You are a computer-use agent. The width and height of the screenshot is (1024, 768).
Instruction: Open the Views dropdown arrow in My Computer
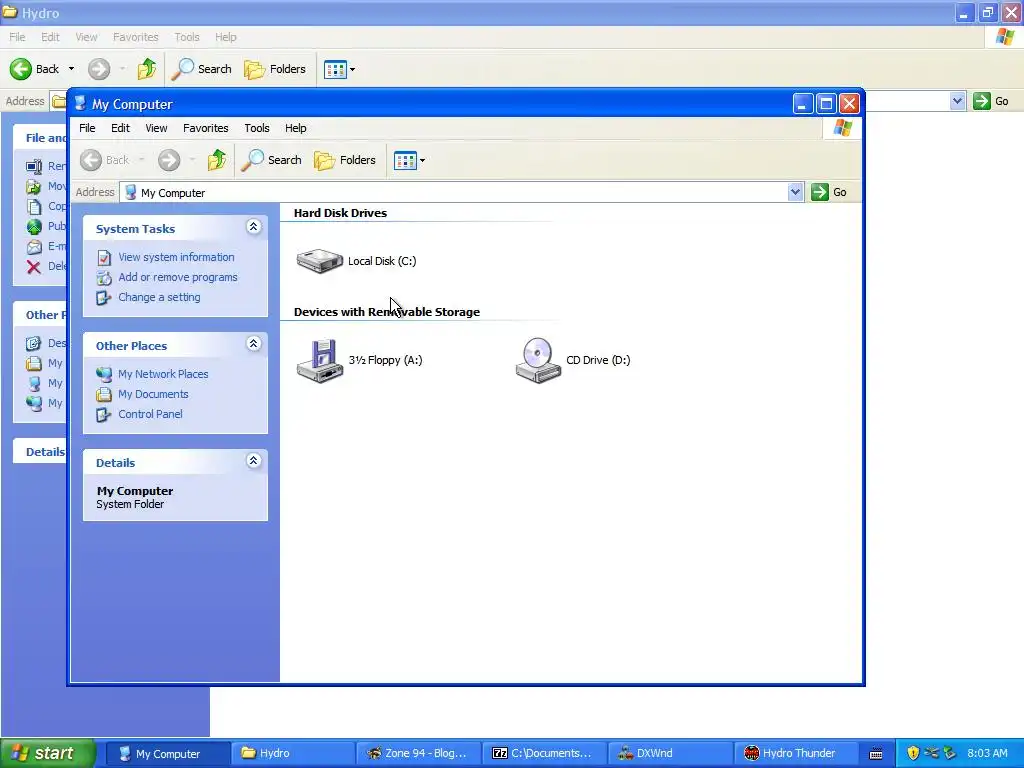pos(423,161)
